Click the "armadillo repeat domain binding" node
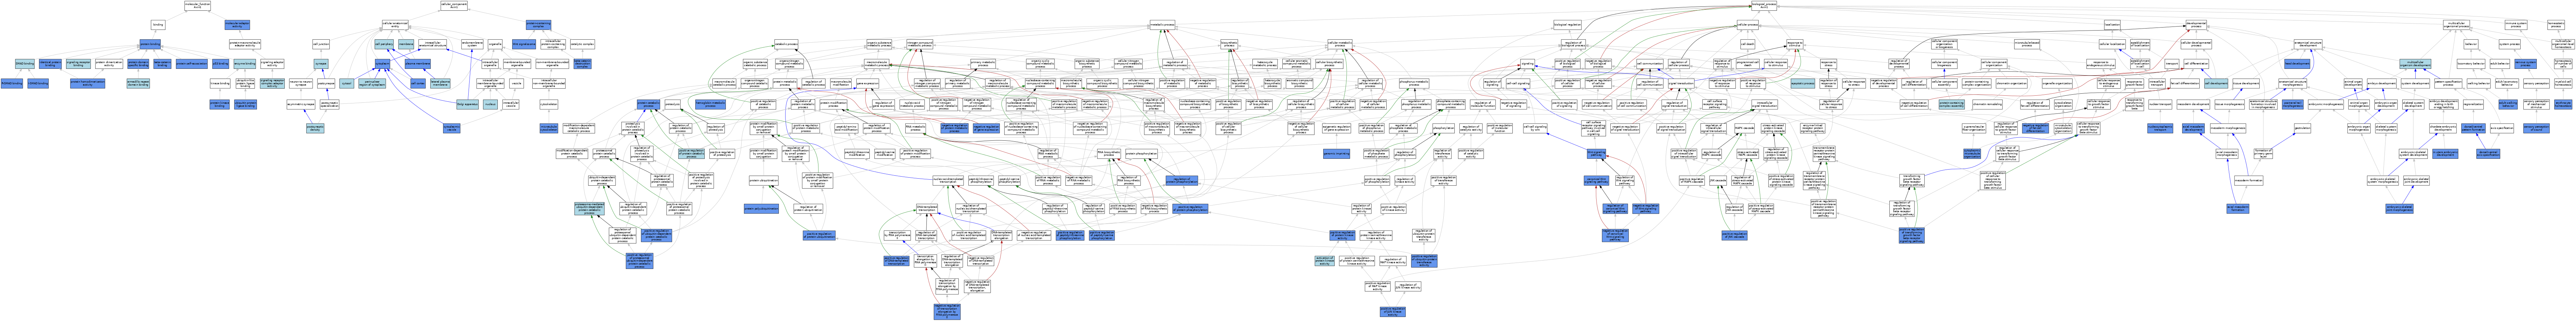 [138, 83]
